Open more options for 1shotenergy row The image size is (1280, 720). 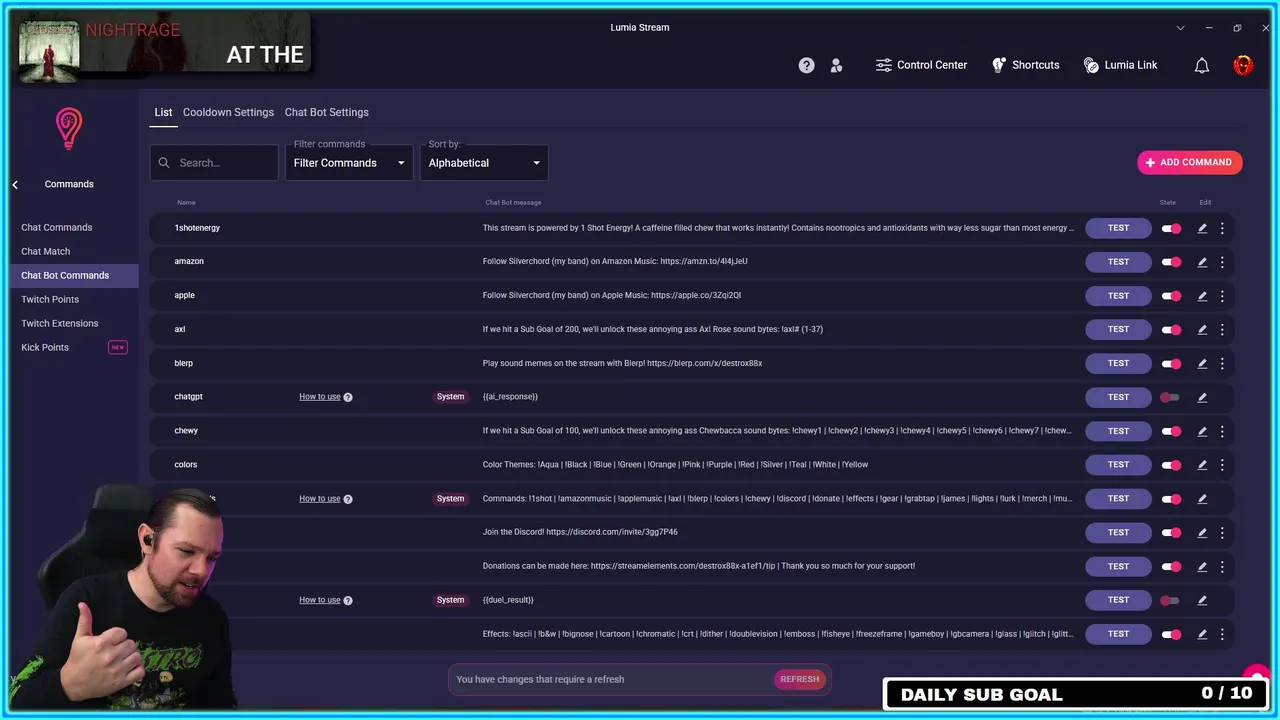(x=1222, y=228)
